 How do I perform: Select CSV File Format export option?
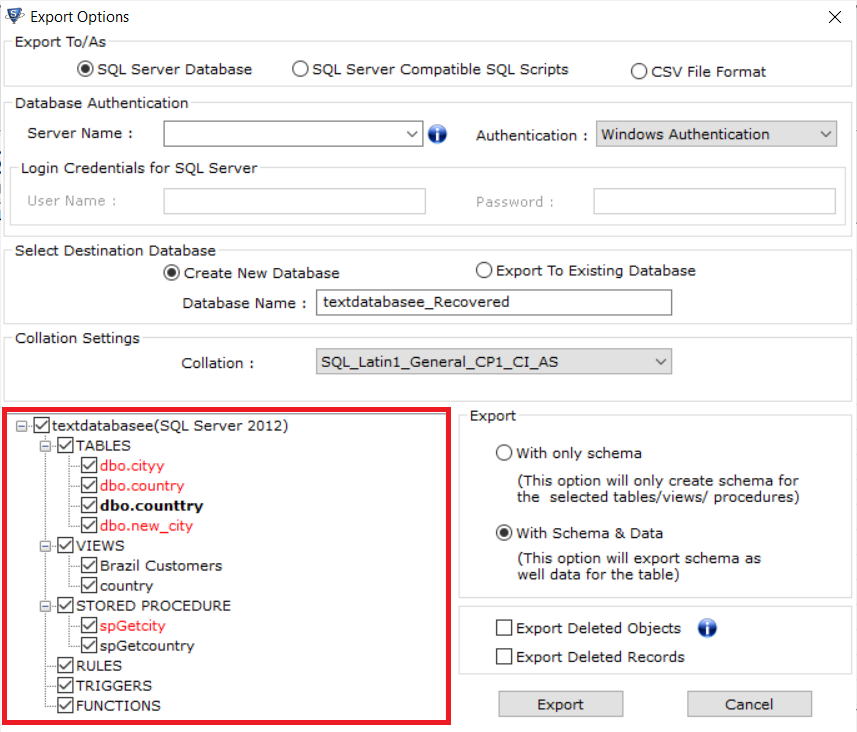[638, 71]
